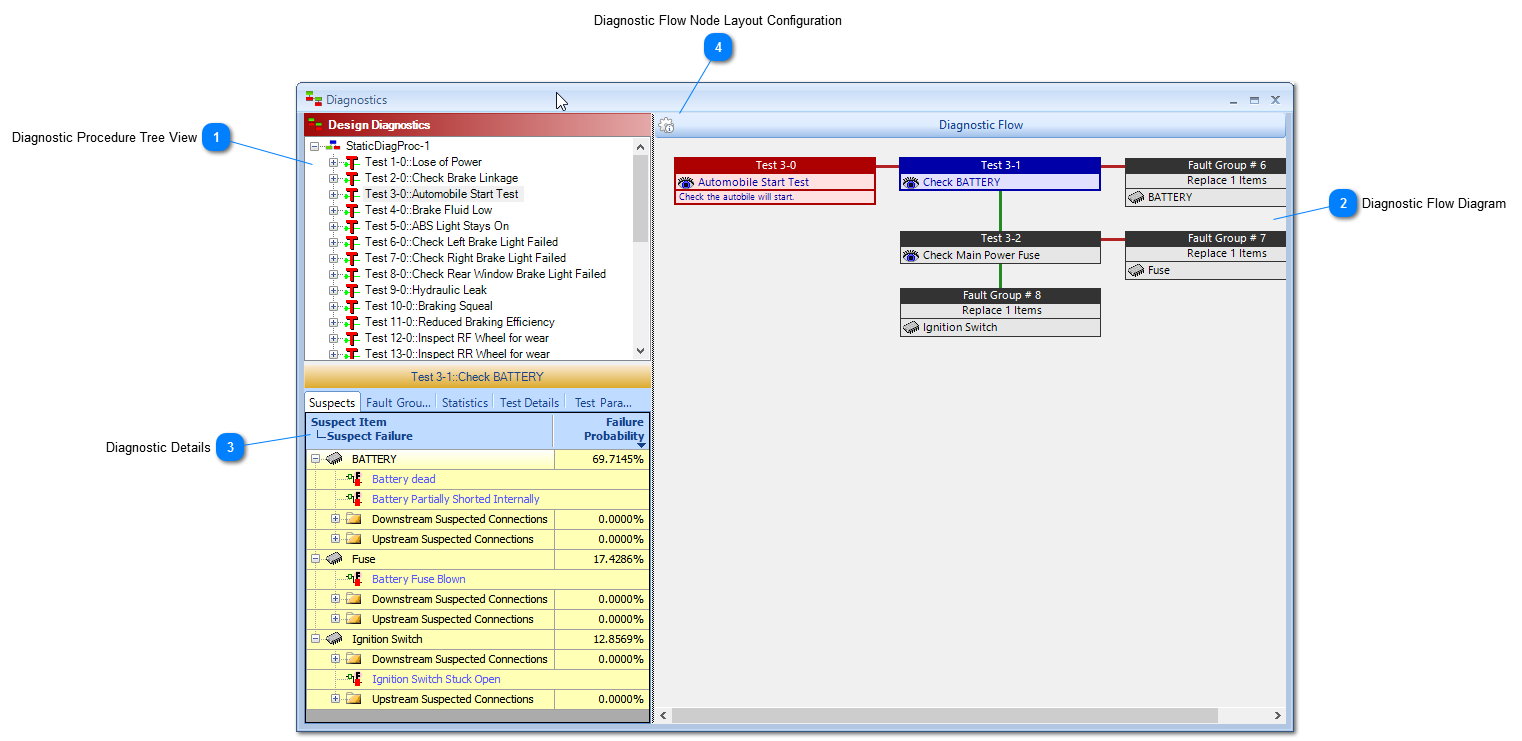Click the eye icon beside Check BATTERY node
This screenshot has height=741, width=1522.
pyautogui.click(x=911, y=183)
